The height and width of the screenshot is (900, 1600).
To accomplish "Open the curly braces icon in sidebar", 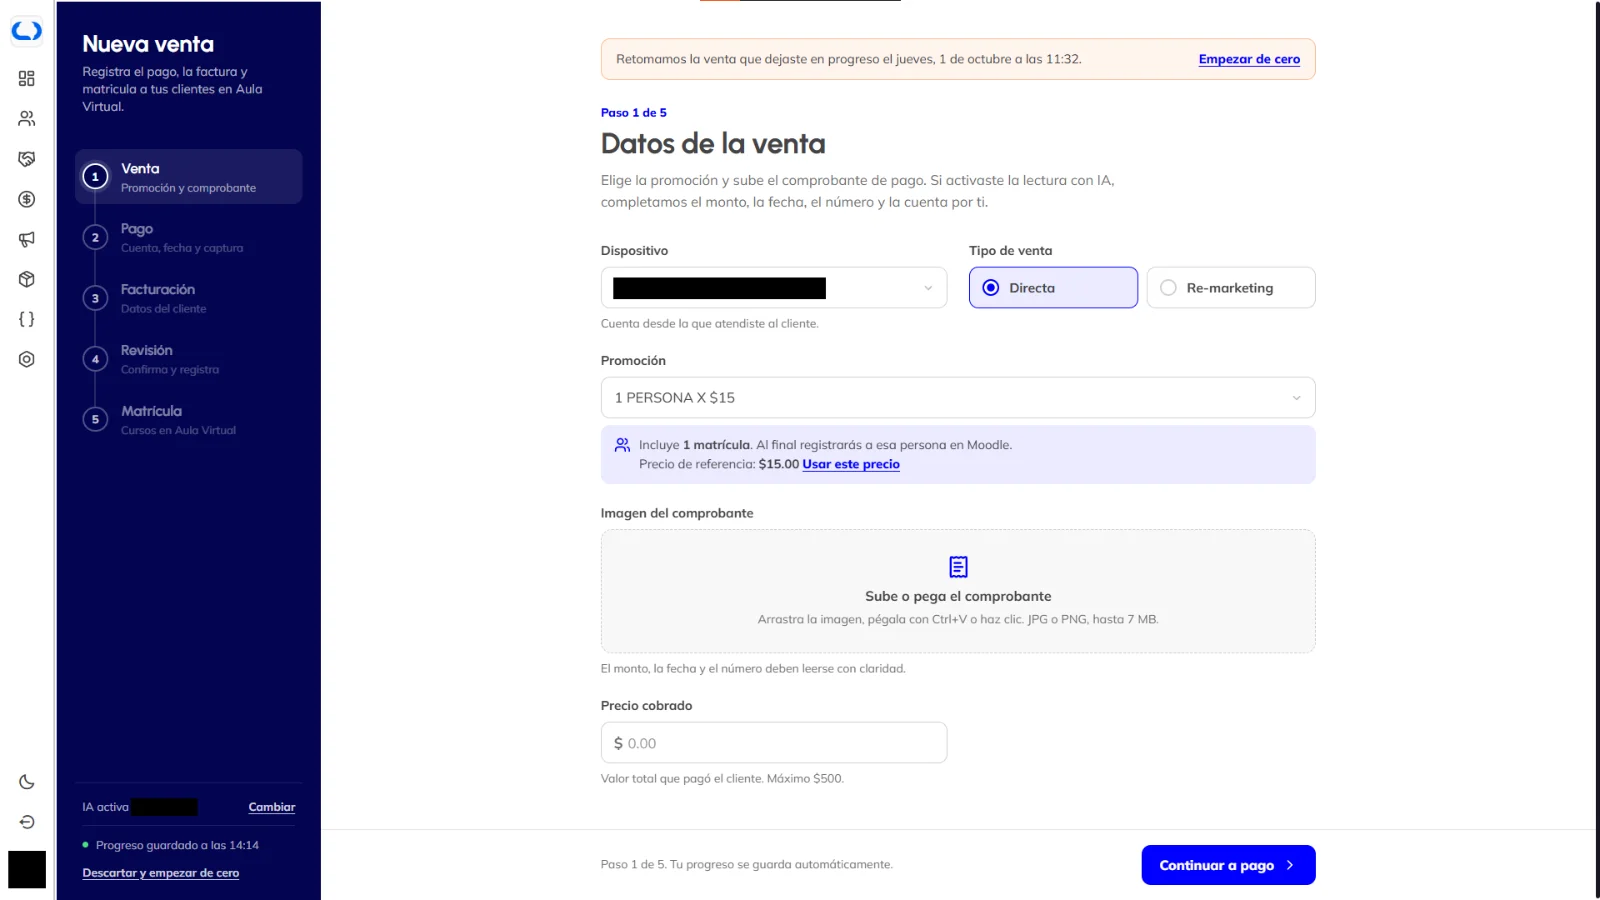I will click(x=27, y=319).
